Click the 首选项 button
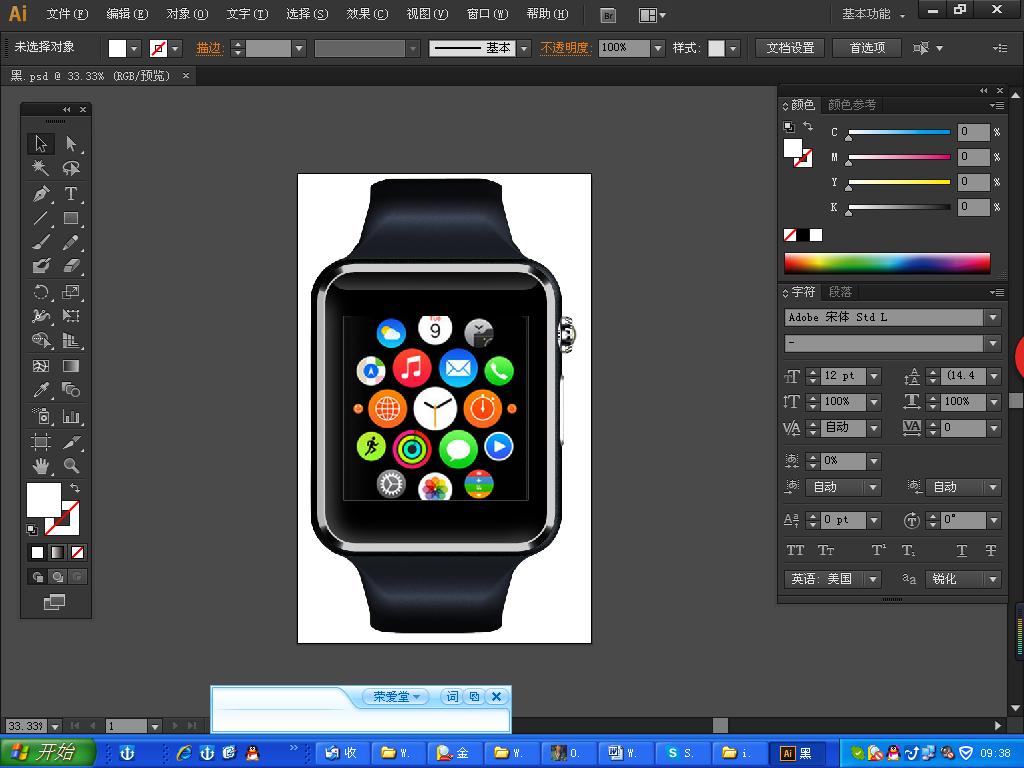1024x768 pixels. coord(867,48)
